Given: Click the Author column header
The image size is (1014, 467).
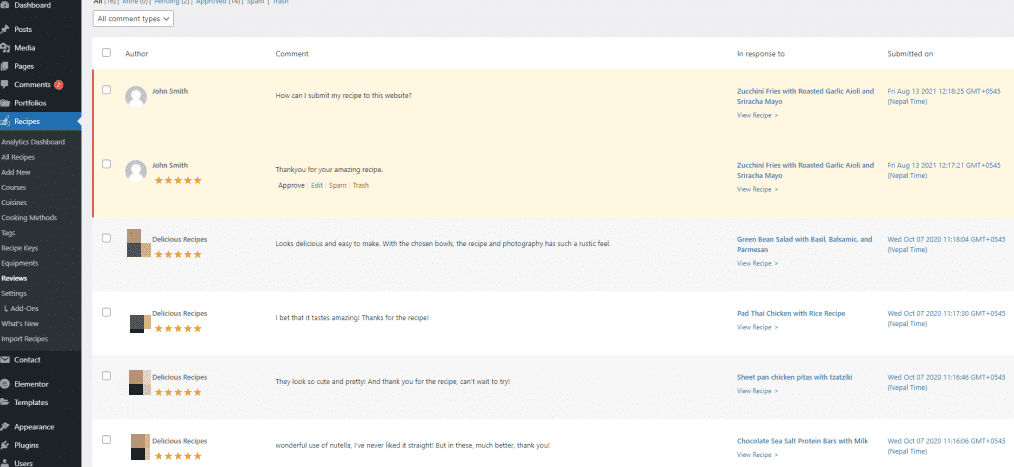Looking at the screenshot, I should coord(136,54).
